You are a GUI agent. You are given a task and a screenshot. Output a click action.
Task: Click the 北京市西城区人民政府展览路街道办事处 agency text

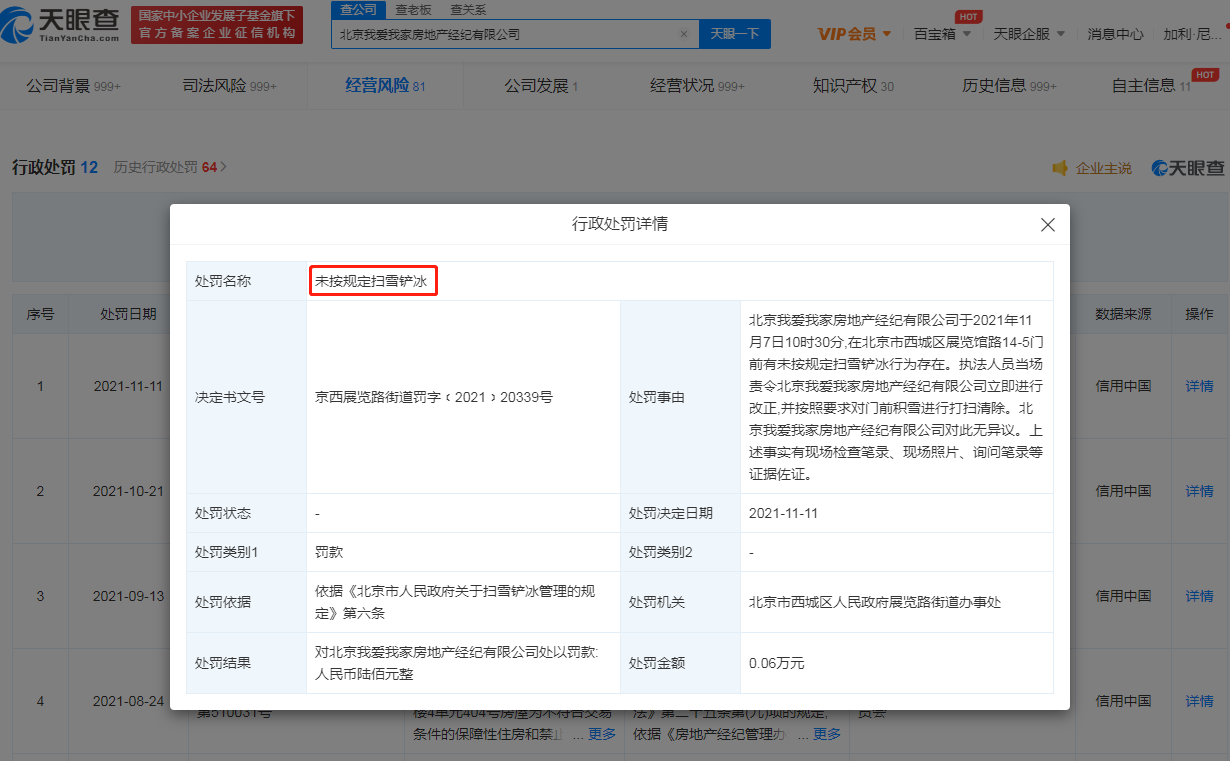click(x=874, y=602)
